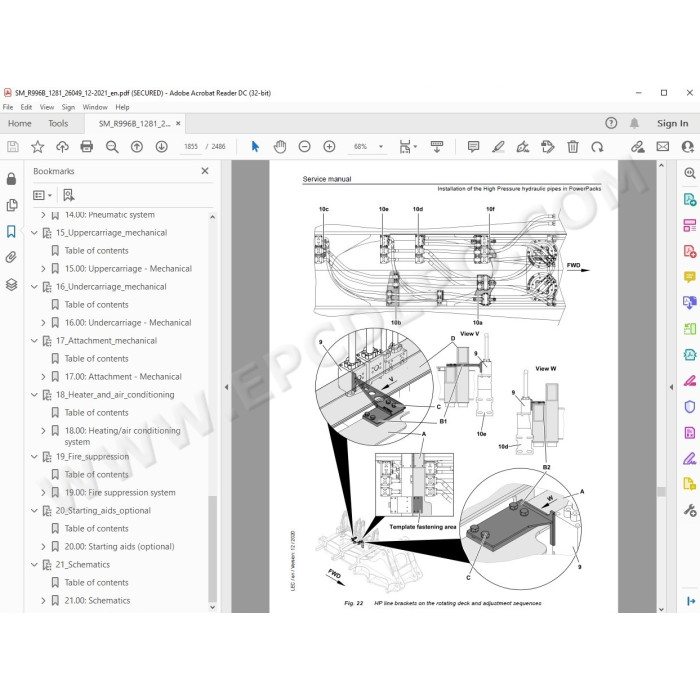Open the Help menu
Viewport: 700px width, 700px height.
pos(122,107)
